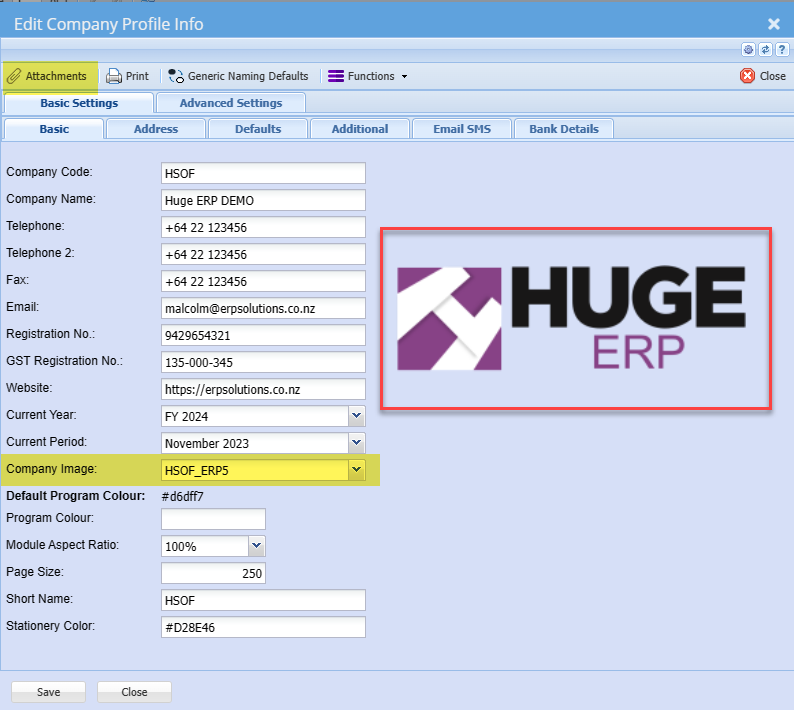Click the HUGE ERP company logo image
Screen dimensions: 794x710
click(571, 319)
